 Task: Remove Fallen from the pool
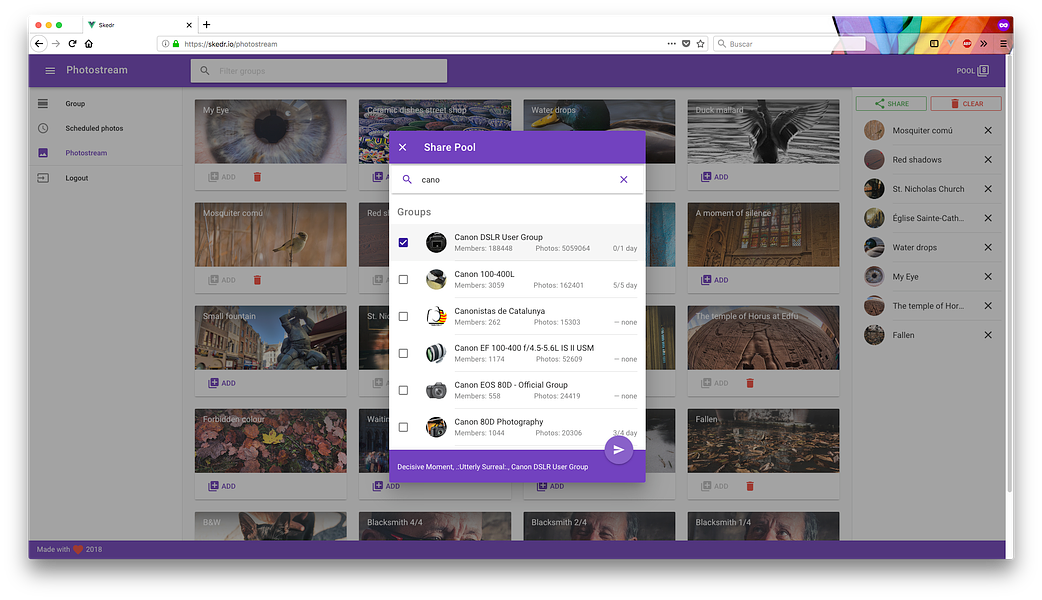(988, 335)
